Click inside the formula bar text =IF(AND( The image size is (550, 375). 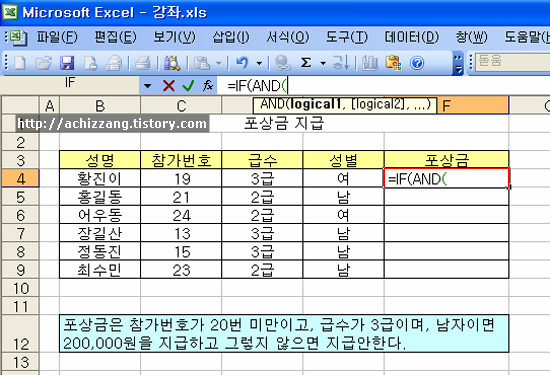pos(257,86)
